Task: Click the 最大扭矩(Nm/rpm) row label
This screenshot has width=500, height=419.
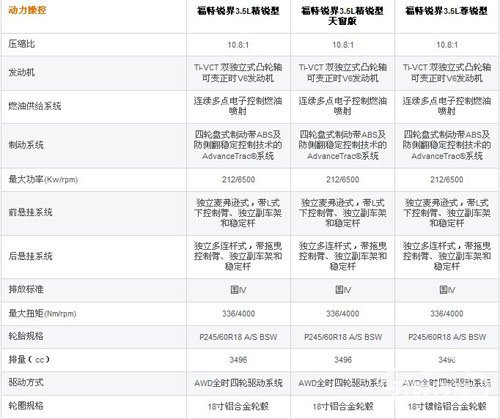Action: [42, 313]
